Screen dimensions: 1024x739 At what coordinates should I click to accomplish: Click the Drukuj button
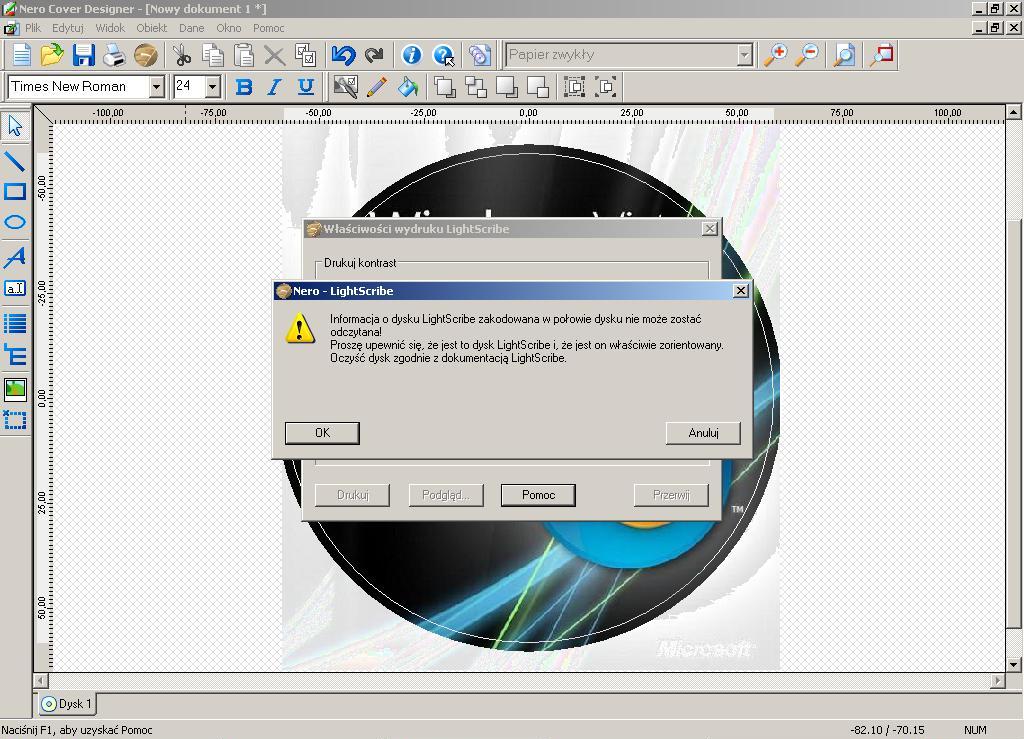point(353,495)
